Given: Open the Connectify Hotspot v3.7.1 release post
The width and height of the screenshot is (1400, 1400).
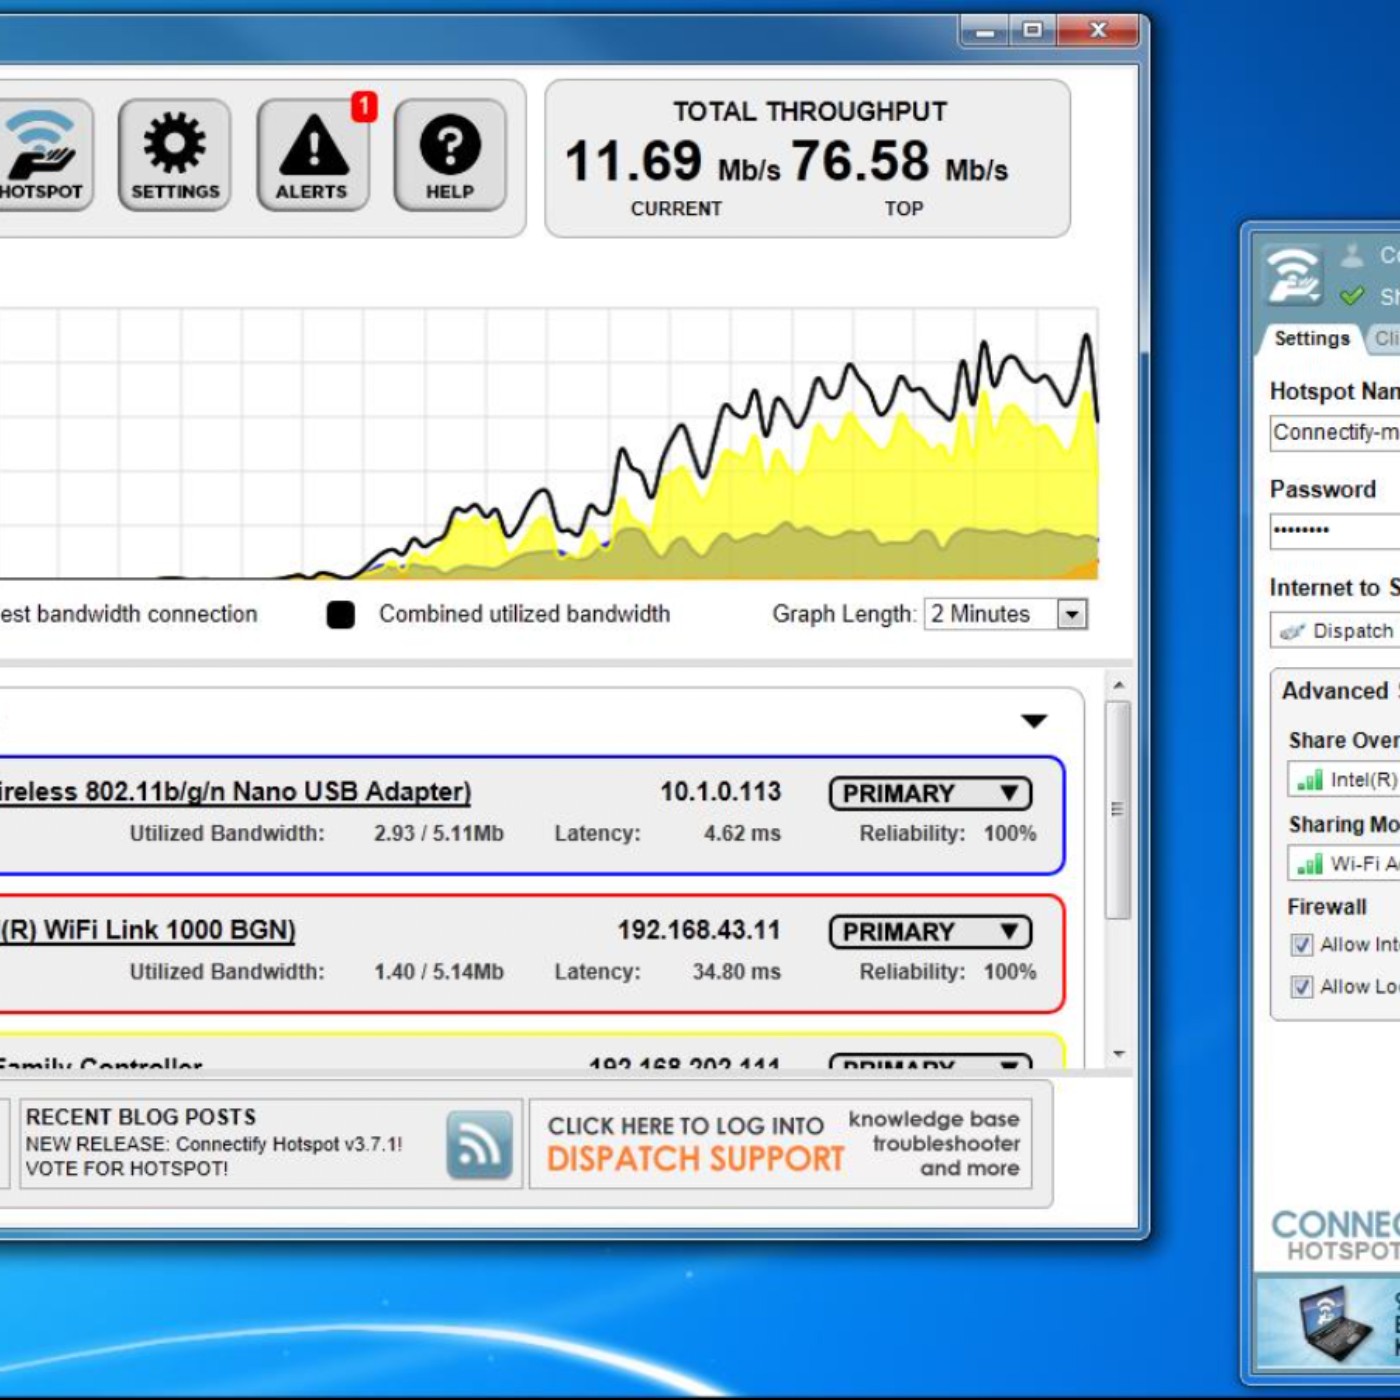Looking at the screenshot, I should coord(214,1144).
